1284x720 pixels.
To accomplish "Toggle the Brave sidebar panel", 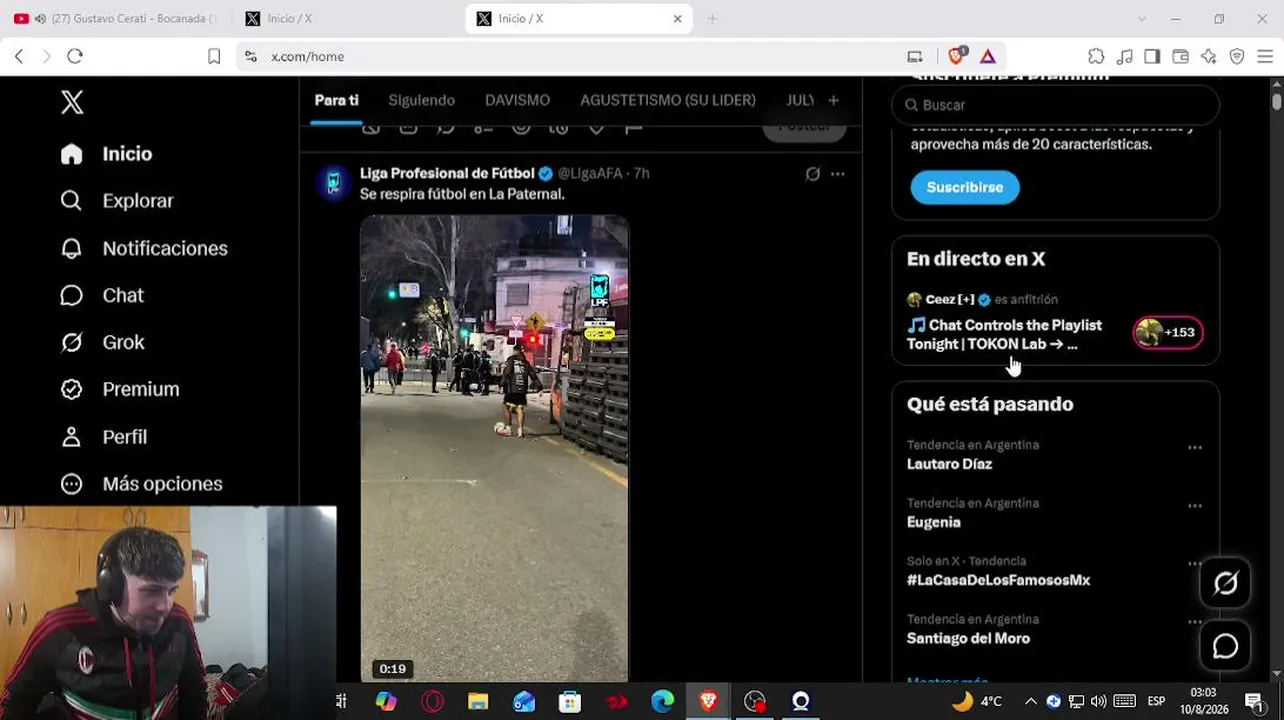I will point(1152,57).
